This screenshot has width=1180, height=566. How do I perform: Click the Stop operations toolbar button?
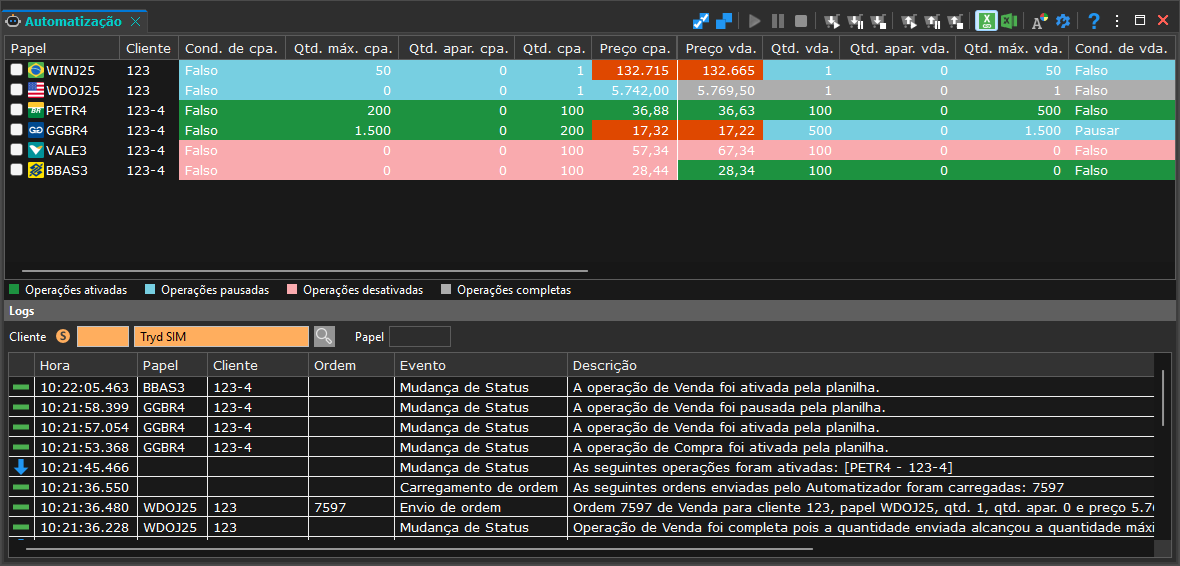[x=801, y=21]
